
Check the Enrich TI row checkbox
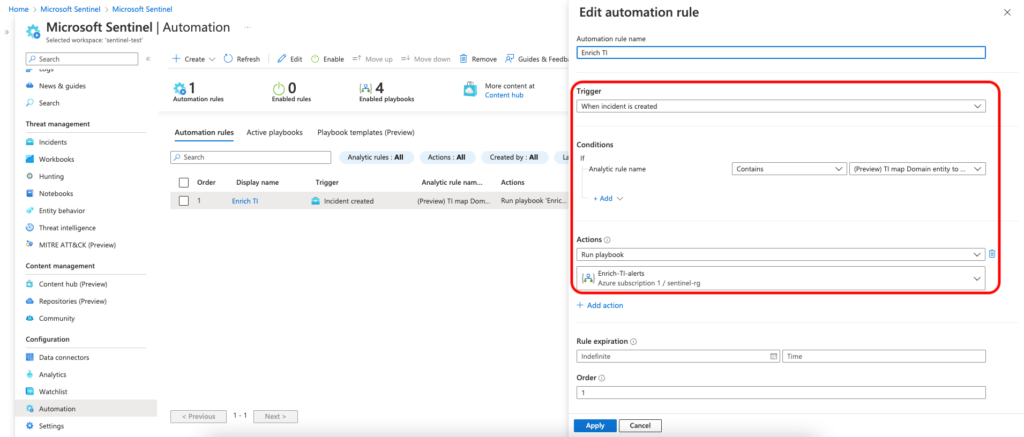184,201
